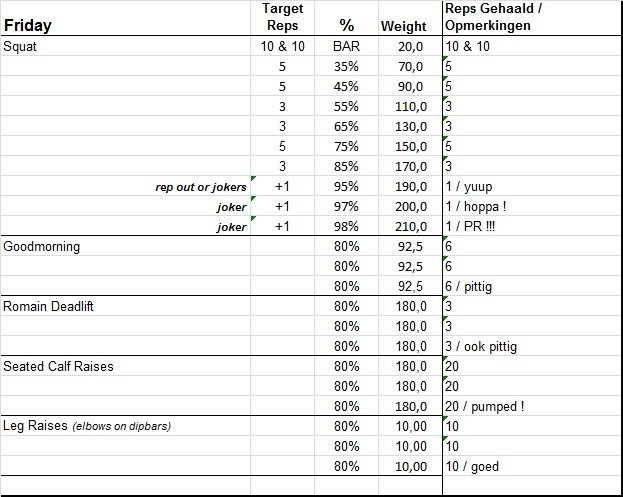Click the Reps Gehaald / Opmerkingen header
Screen dimensions: 623x497
coord(492,17)
